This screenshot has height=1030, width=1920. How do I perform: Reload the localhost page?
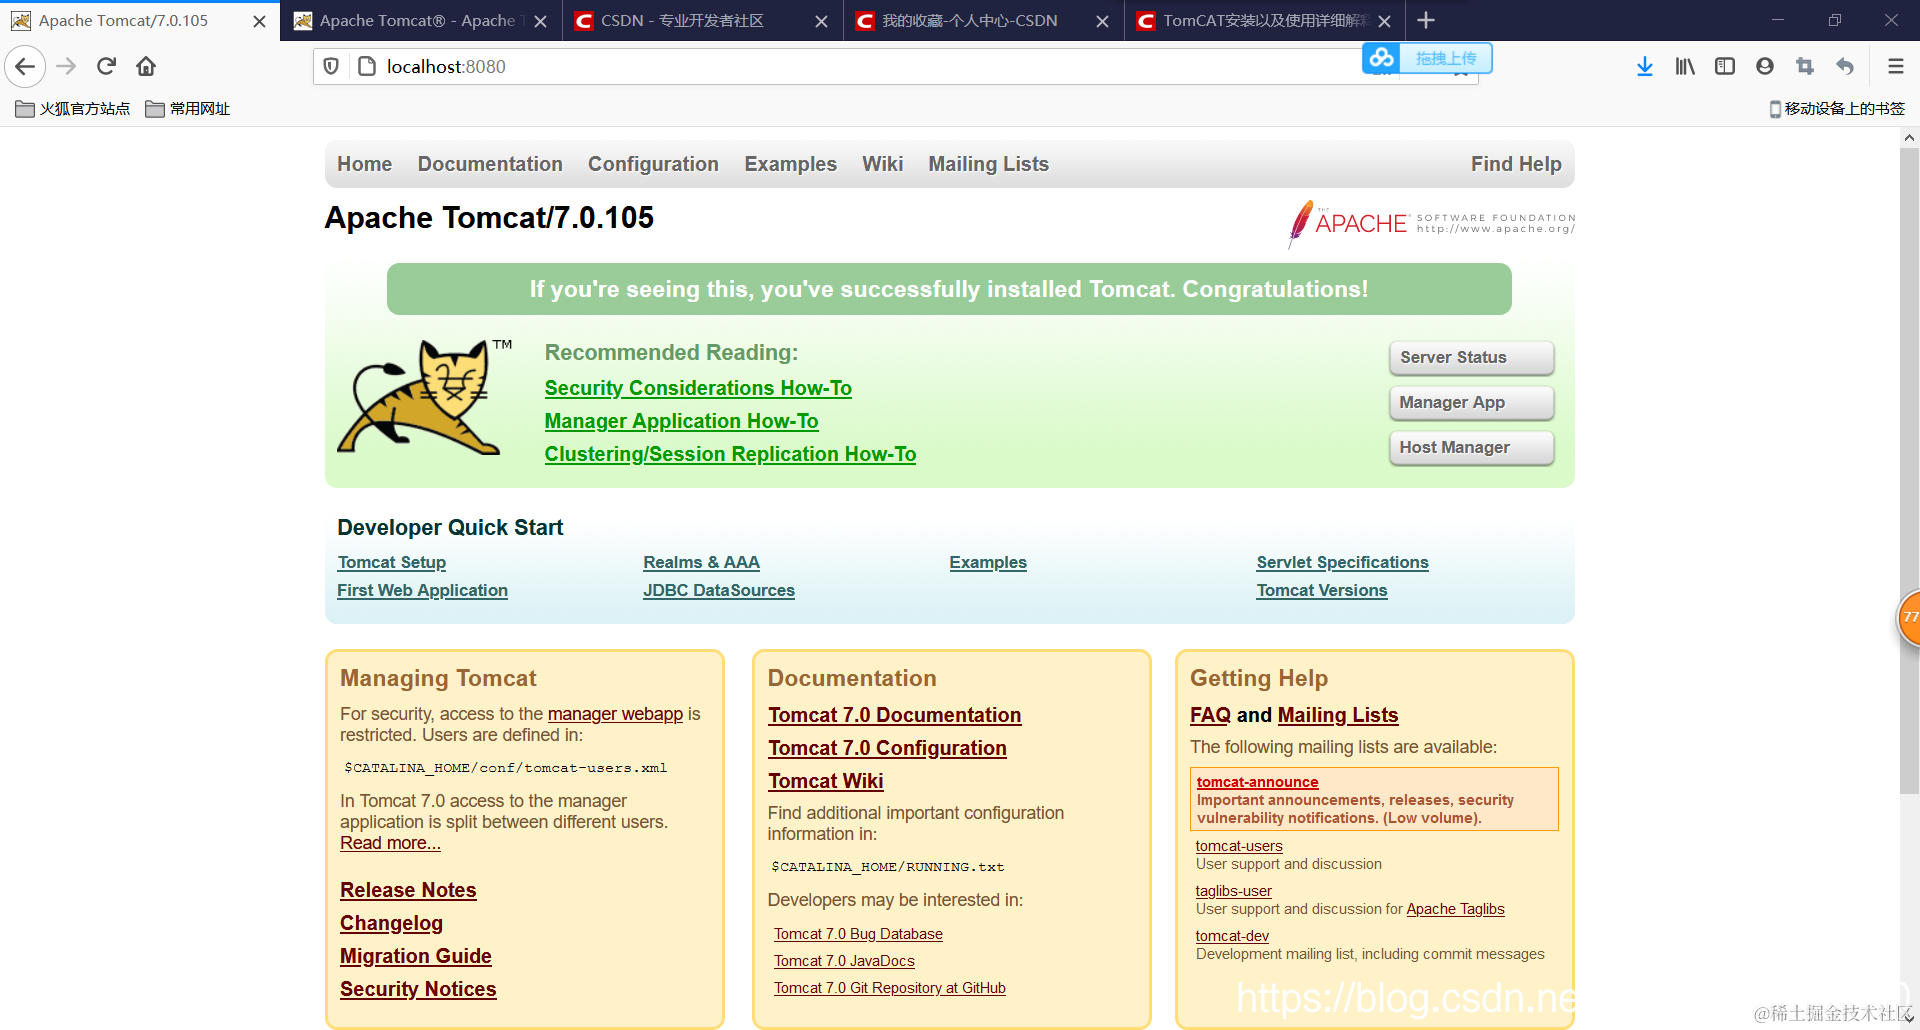pyautogui.click(x=106, y=66)
